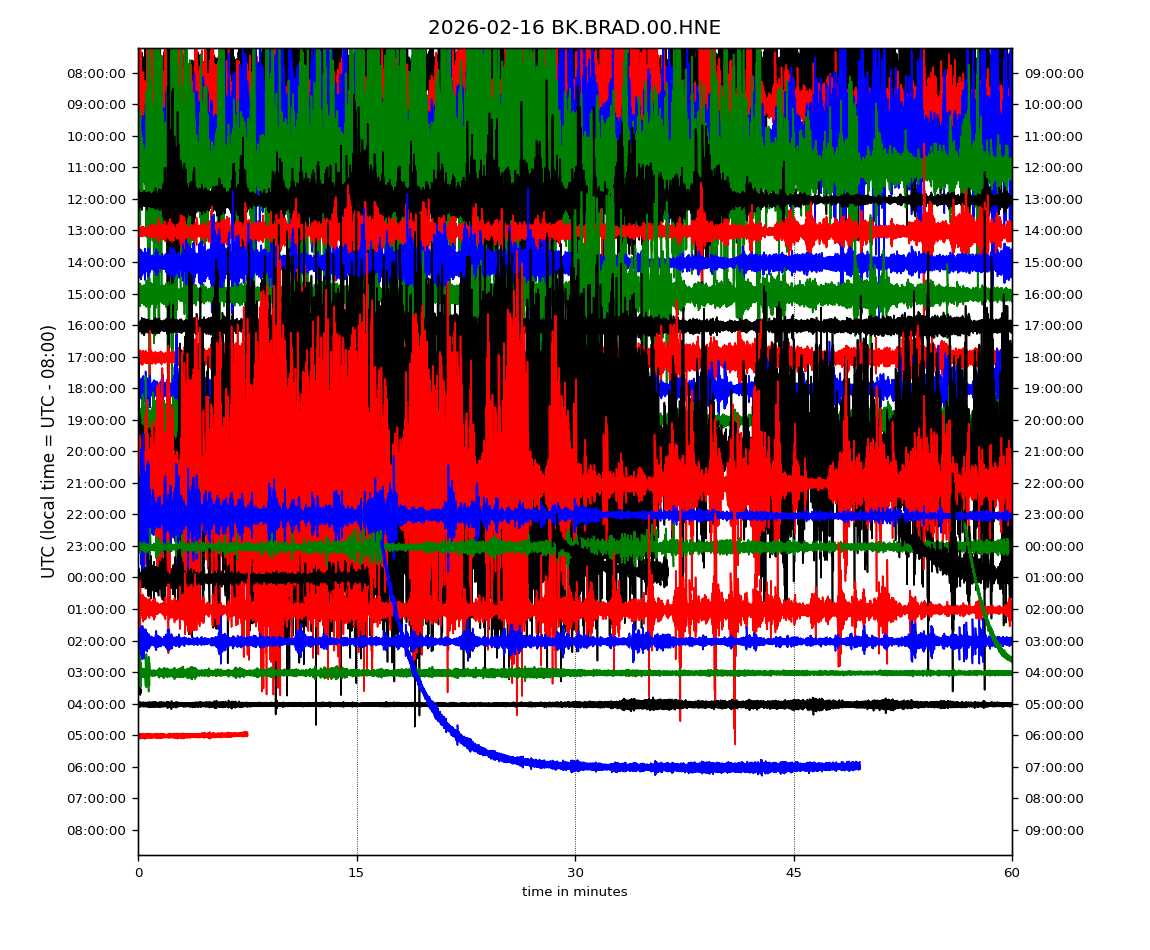Click the right-axis 17:00:00 tick label
Viewport: 1150px width, 950px height.
[x=1054, y=325]
